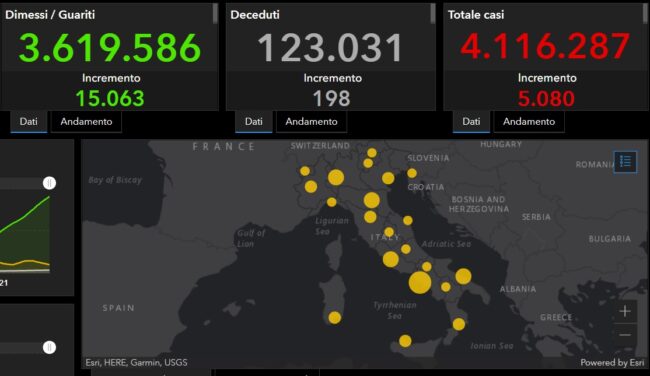Image resolution: width=650 pixels, height=376 pixels.
Task: Click the 15.063 increment value
Action: tap(110, 99)
